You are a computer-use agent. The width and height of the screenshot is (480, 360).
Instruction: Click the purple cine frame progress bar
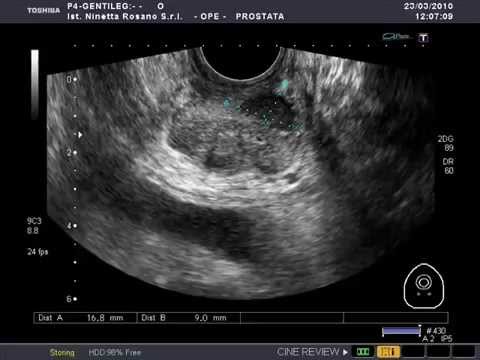tap(401, 331)
